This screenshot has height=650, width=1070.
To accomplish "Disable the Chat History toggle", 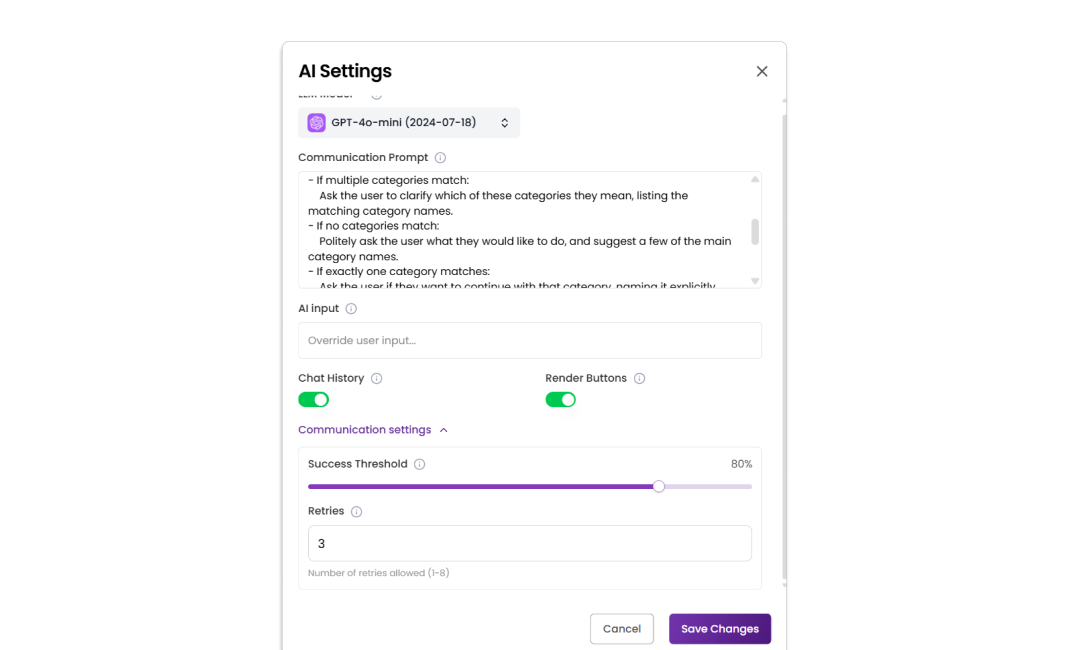I will [x=313, y=400].
